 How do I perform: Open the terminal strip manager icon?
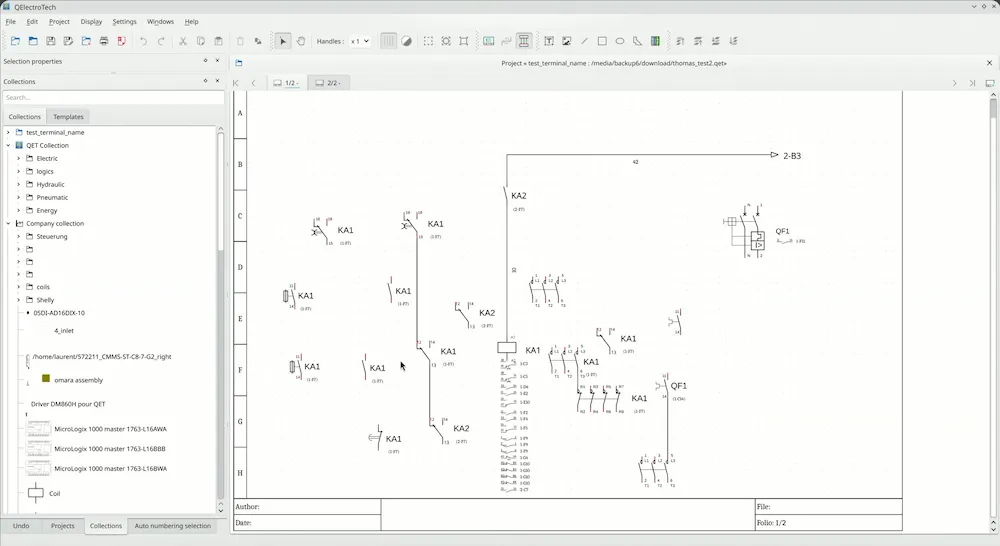coord(524,41)
